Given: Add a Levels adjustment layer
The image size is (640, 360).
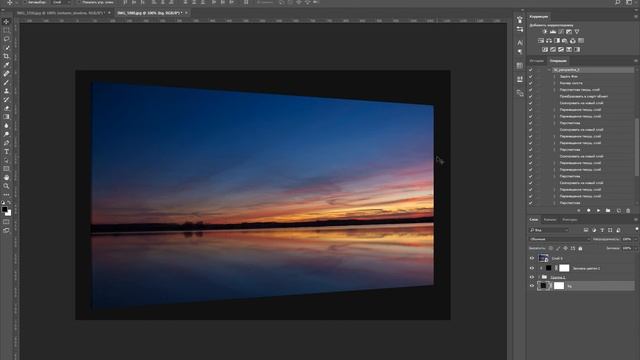Looking at the screenshot, I should point(553,32).
